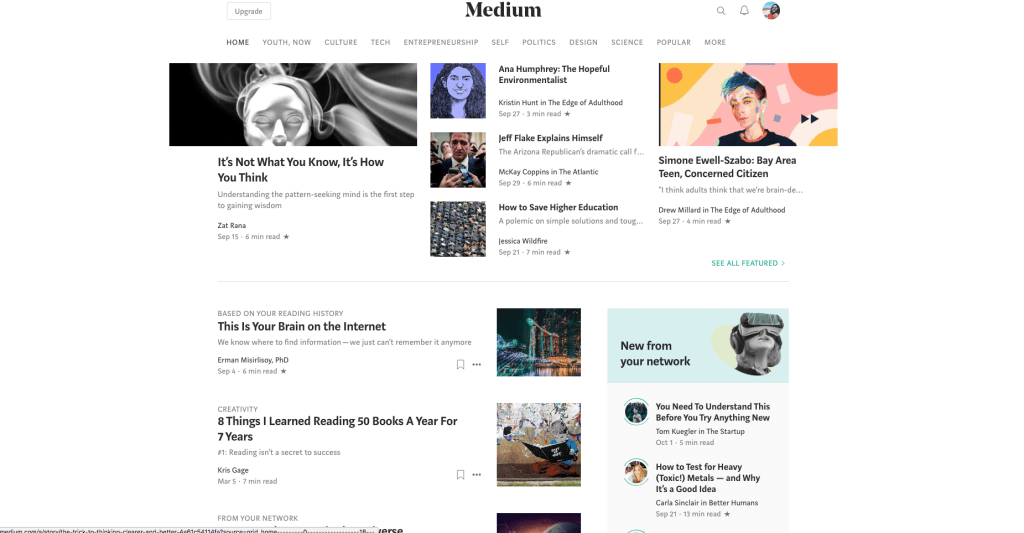Open search with the magnifier icon
The width and height of the screenshot is (1024, 533).
point(721,10)
